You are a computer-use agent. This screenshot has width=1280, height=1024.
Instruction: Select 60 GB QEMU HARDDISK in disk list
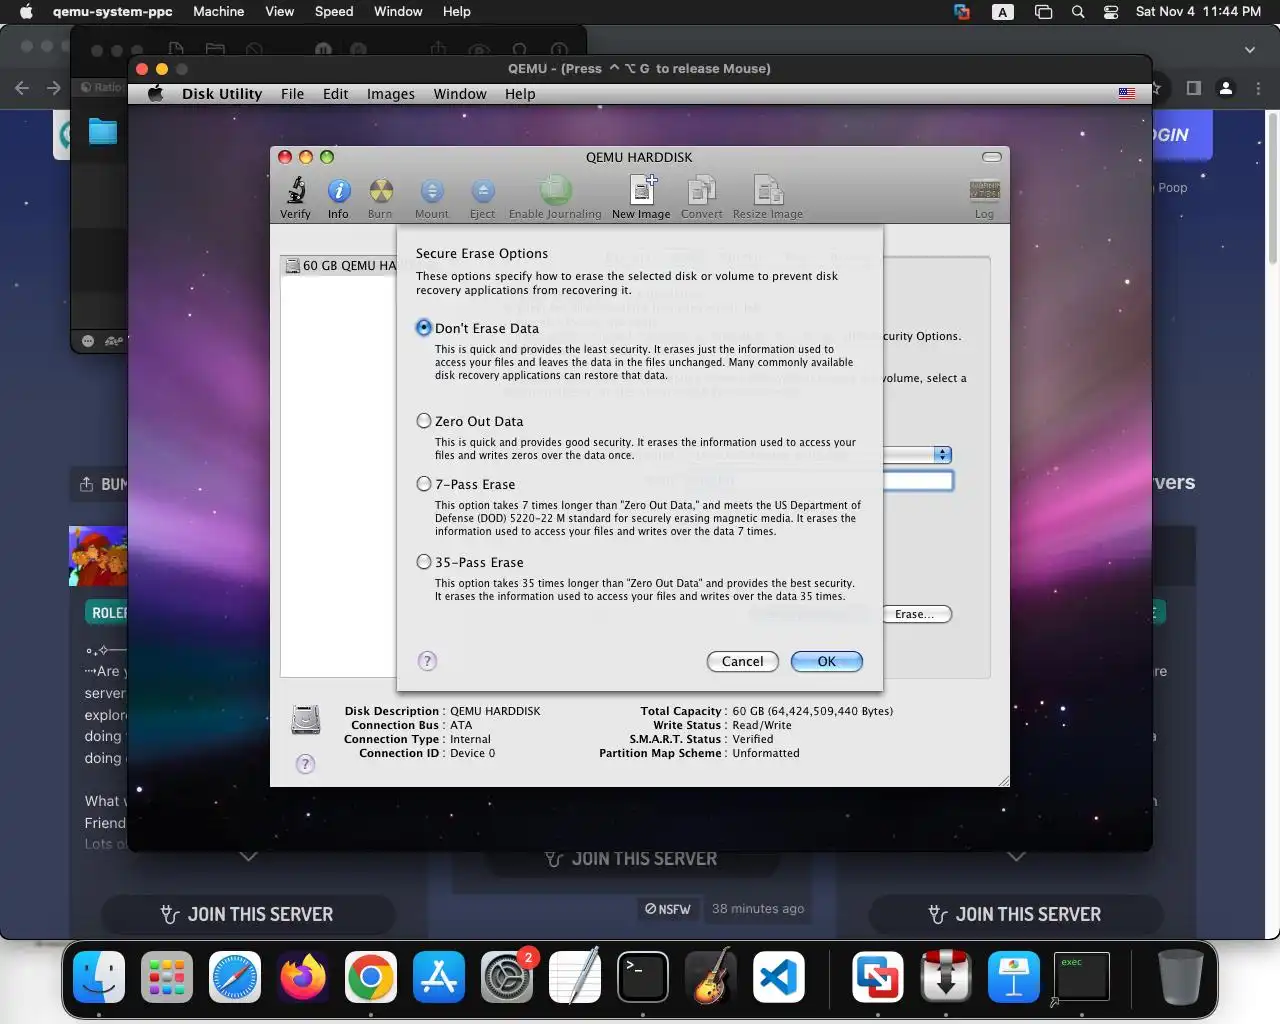click(x=340, y=265)
